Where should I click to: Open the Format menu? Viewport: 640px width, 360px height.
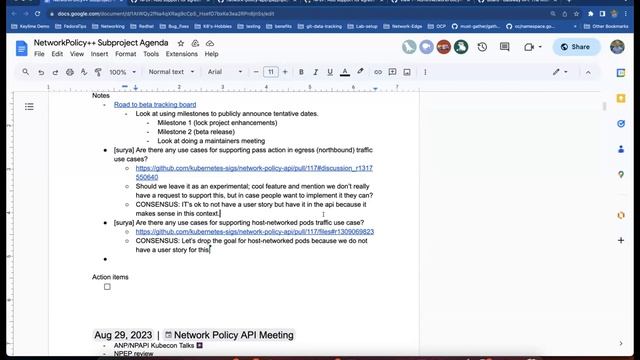click(x=126, y=54)
